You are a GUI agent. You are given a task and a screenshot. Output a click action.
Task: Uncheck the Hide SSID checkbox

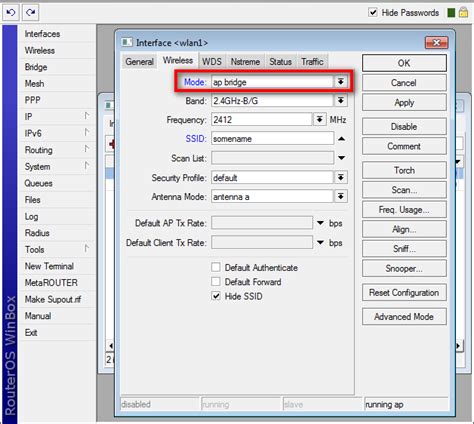pos(216,296)
